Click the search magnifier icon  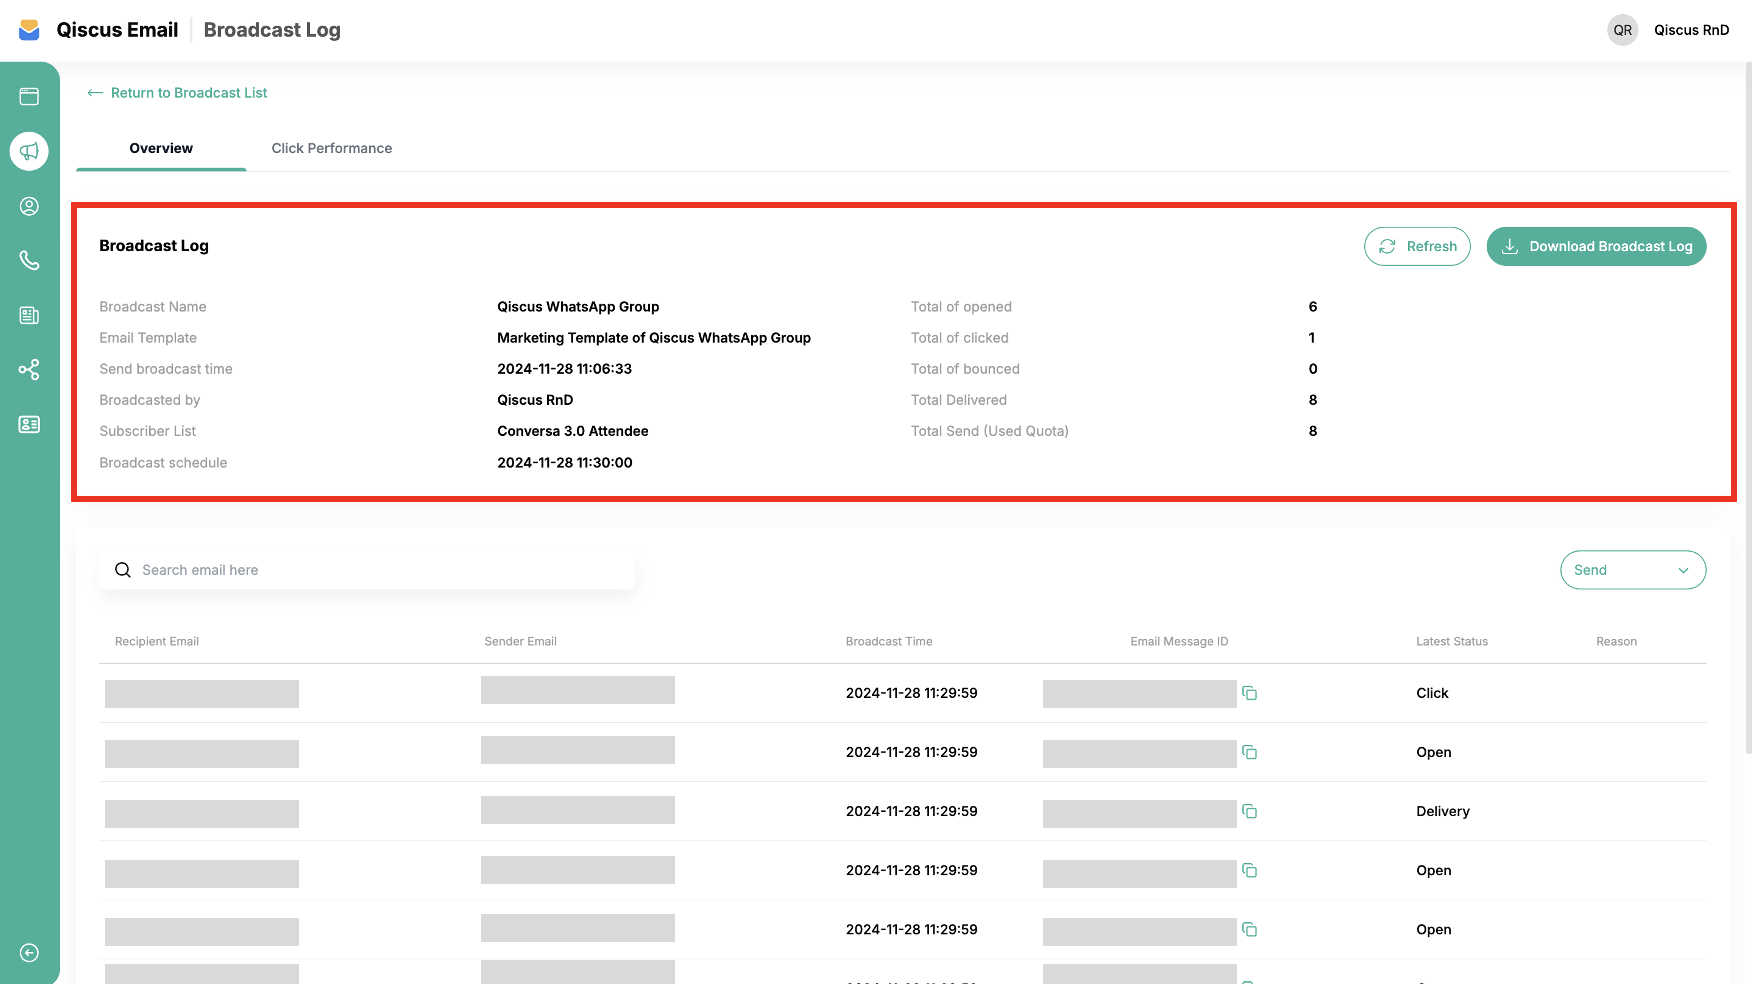[123, 570]
